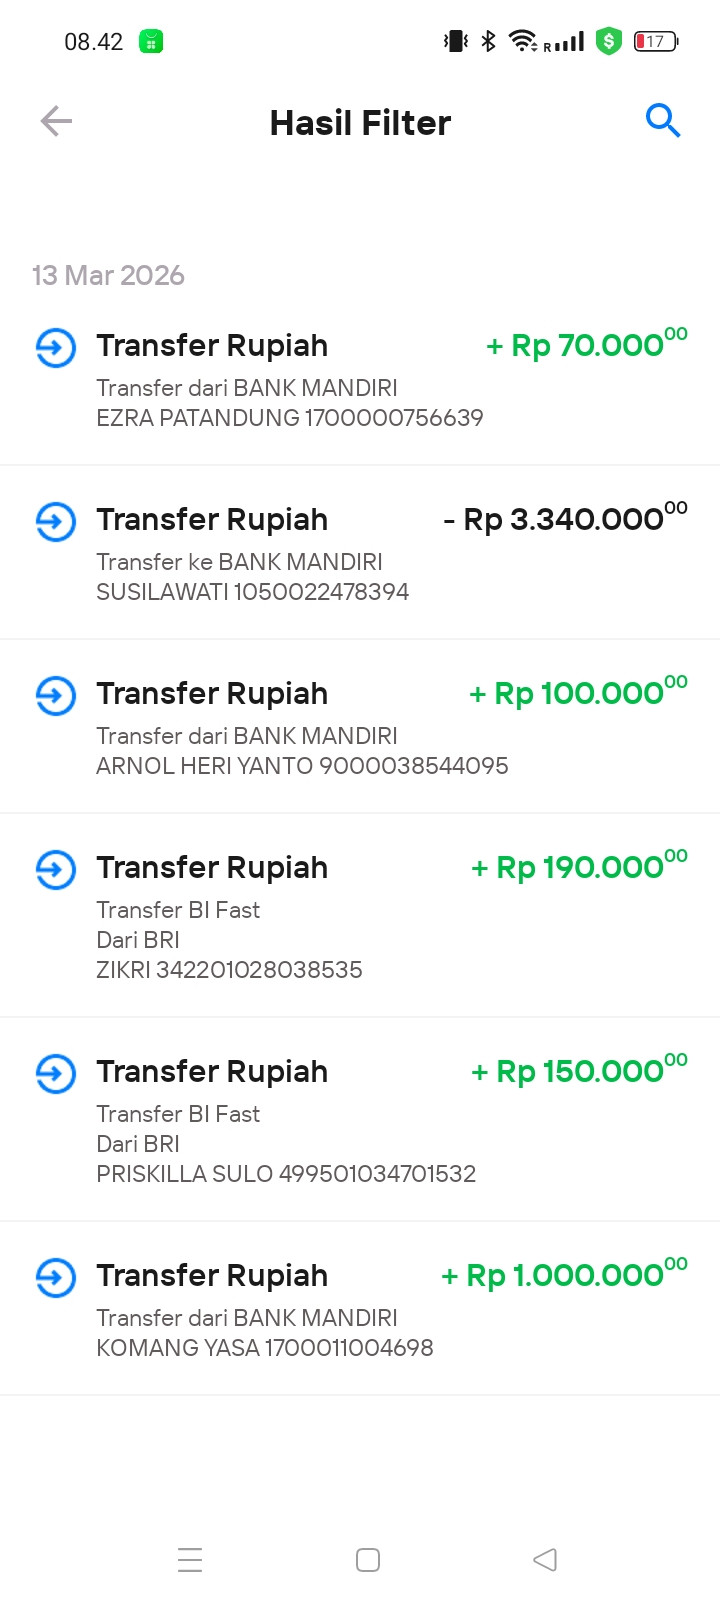This screenshot has height=1604, width=720.
Task: Tap the Android home square button
Action: [368, 1560]
